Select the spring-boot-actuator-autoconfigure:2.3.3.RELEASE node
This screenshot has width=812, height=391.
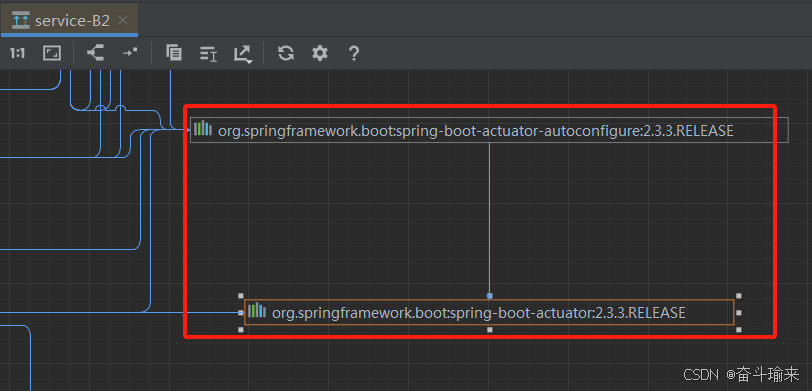tap(489, 130)
